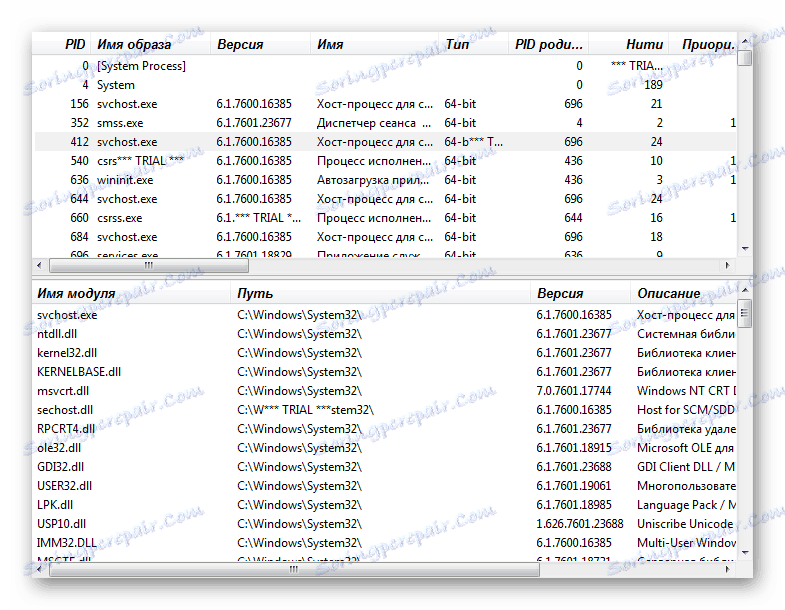Select the RPCRT4.dll module

click(384, 429)
